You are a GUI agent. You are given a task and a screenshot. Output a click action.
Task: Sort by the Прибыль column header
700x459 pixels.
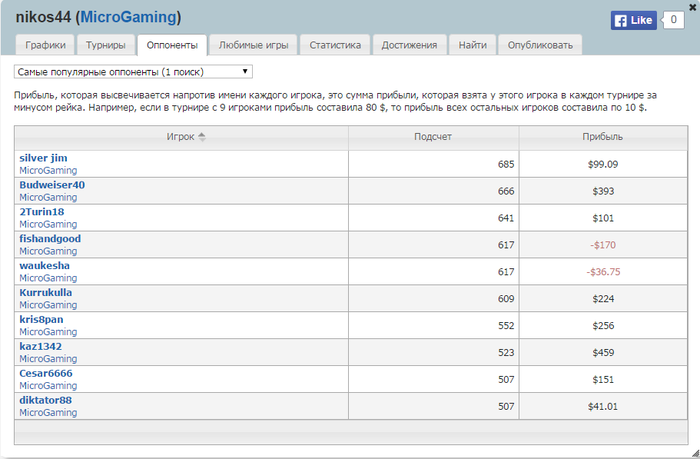[603, 137]
